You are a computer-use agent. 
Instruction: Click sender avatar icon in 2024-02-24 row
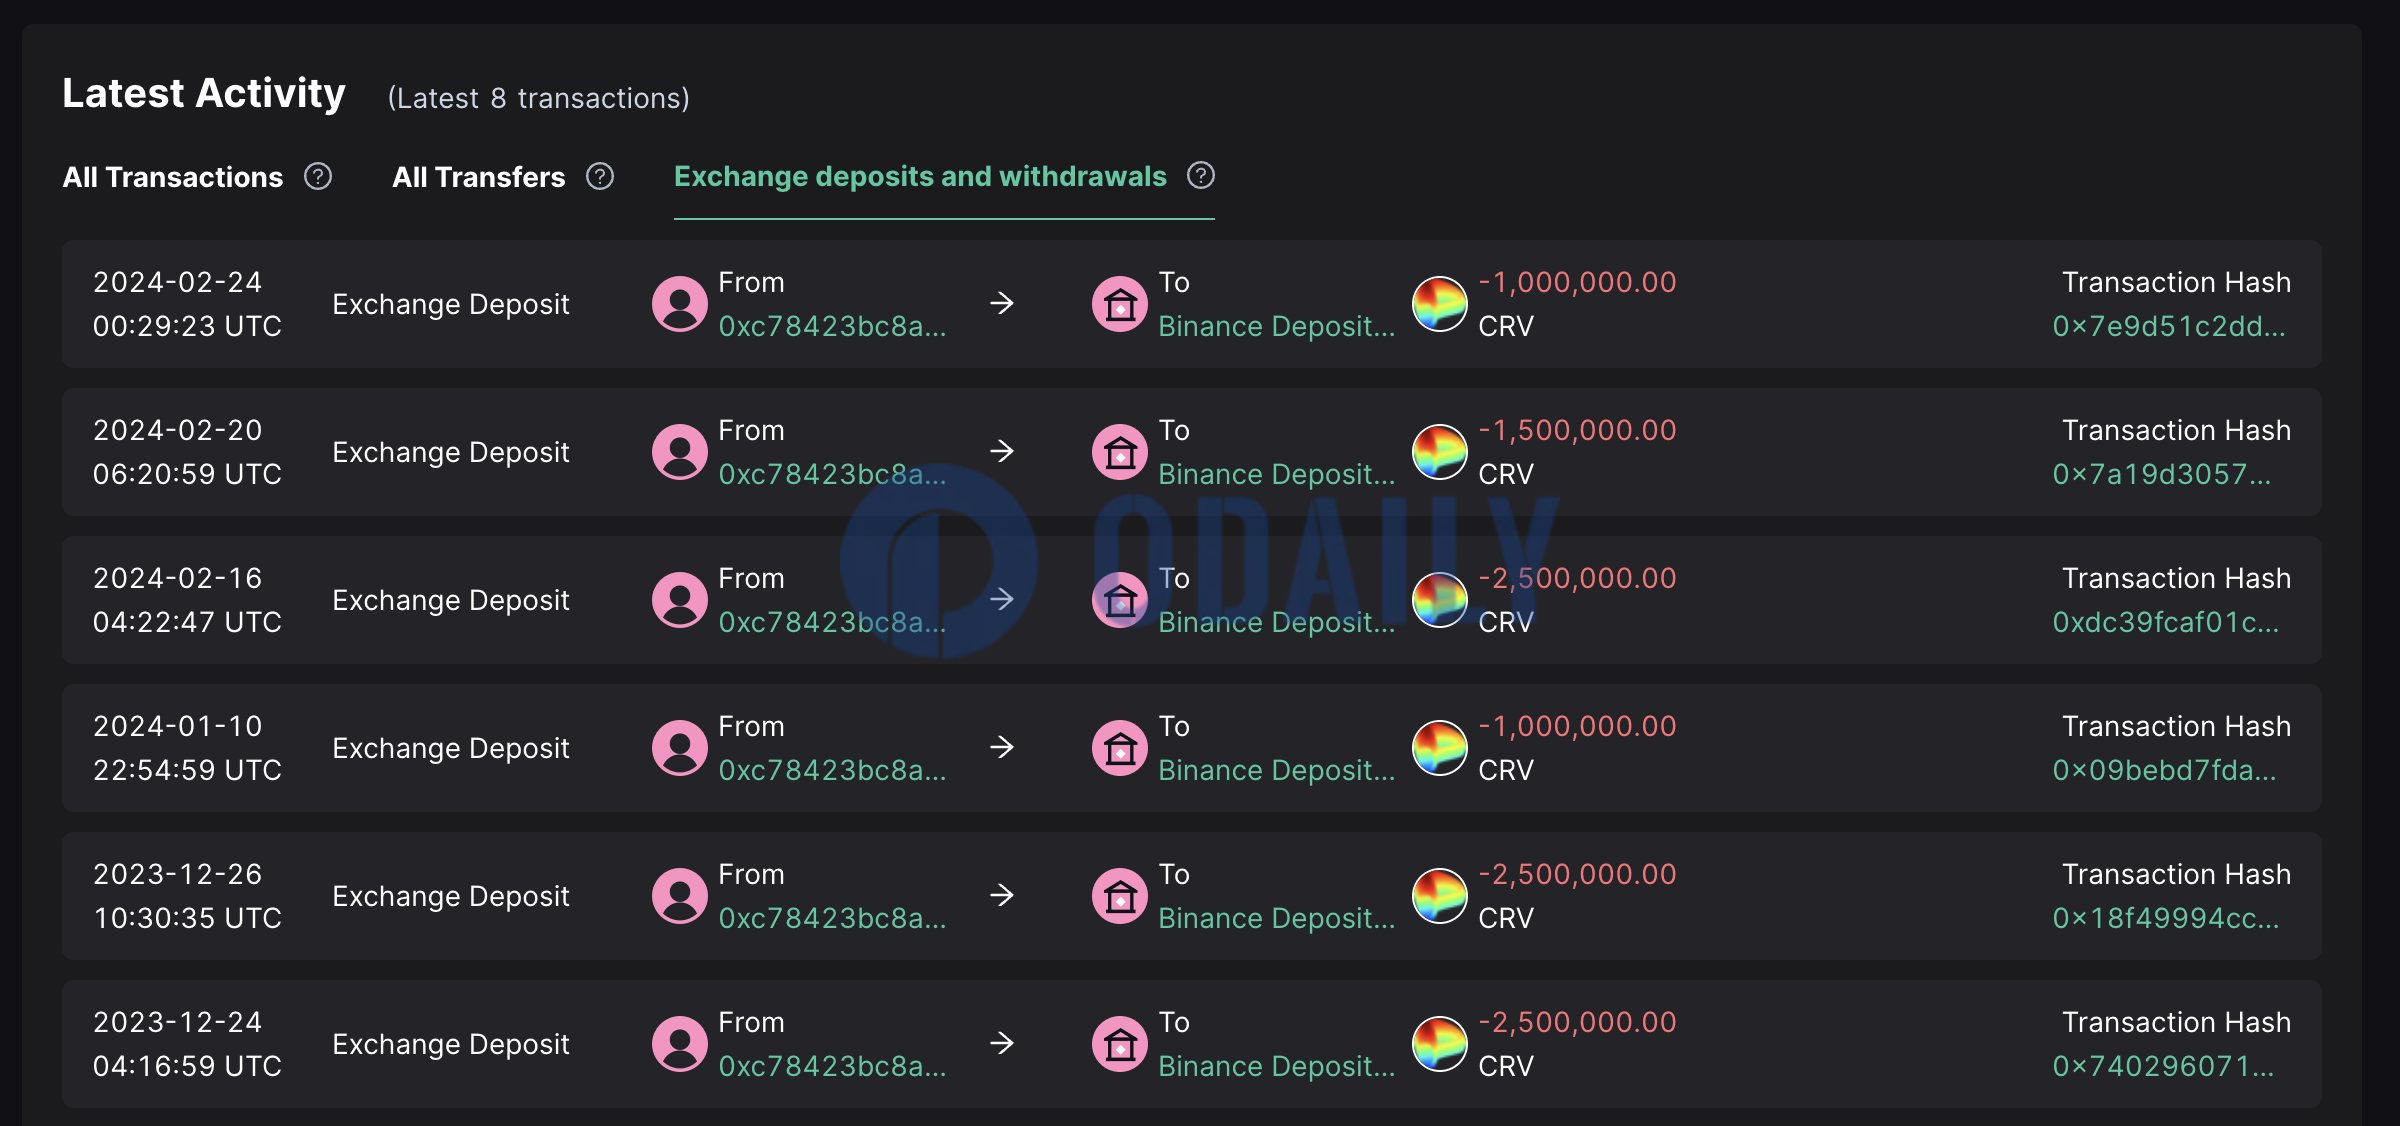pos(680,304)
